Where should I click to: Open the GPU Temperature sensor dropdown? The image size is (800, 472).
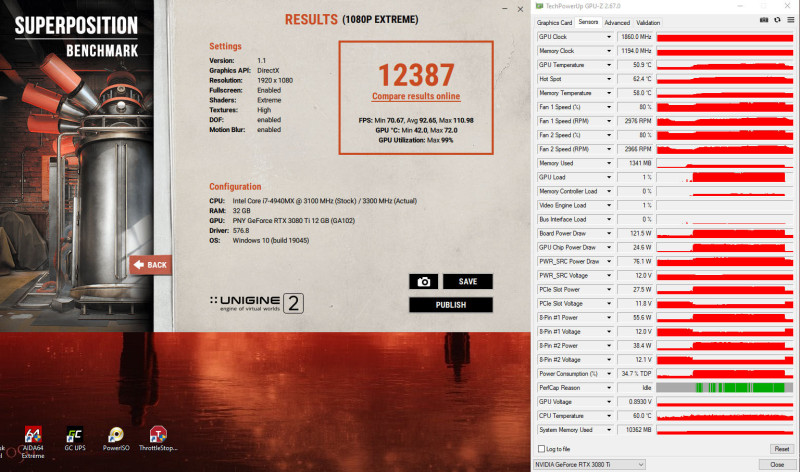click(x=609, y=65)
